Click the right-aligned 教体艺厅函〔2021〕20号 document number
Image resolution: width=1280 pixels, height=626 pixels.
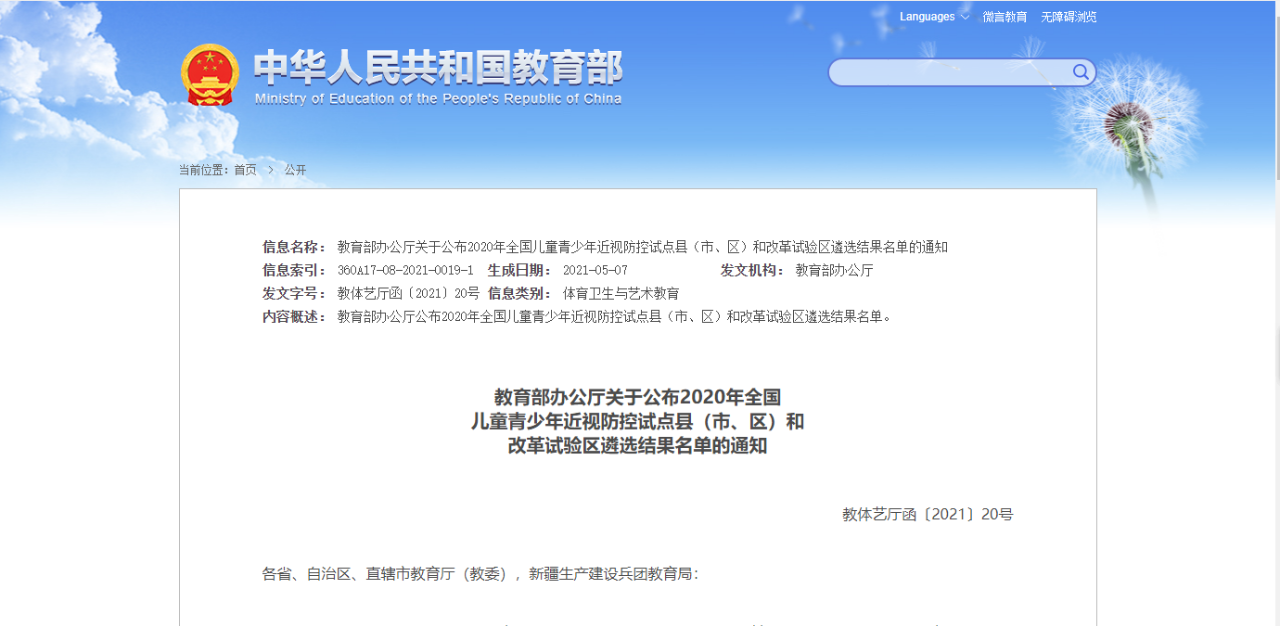point(927,515)
